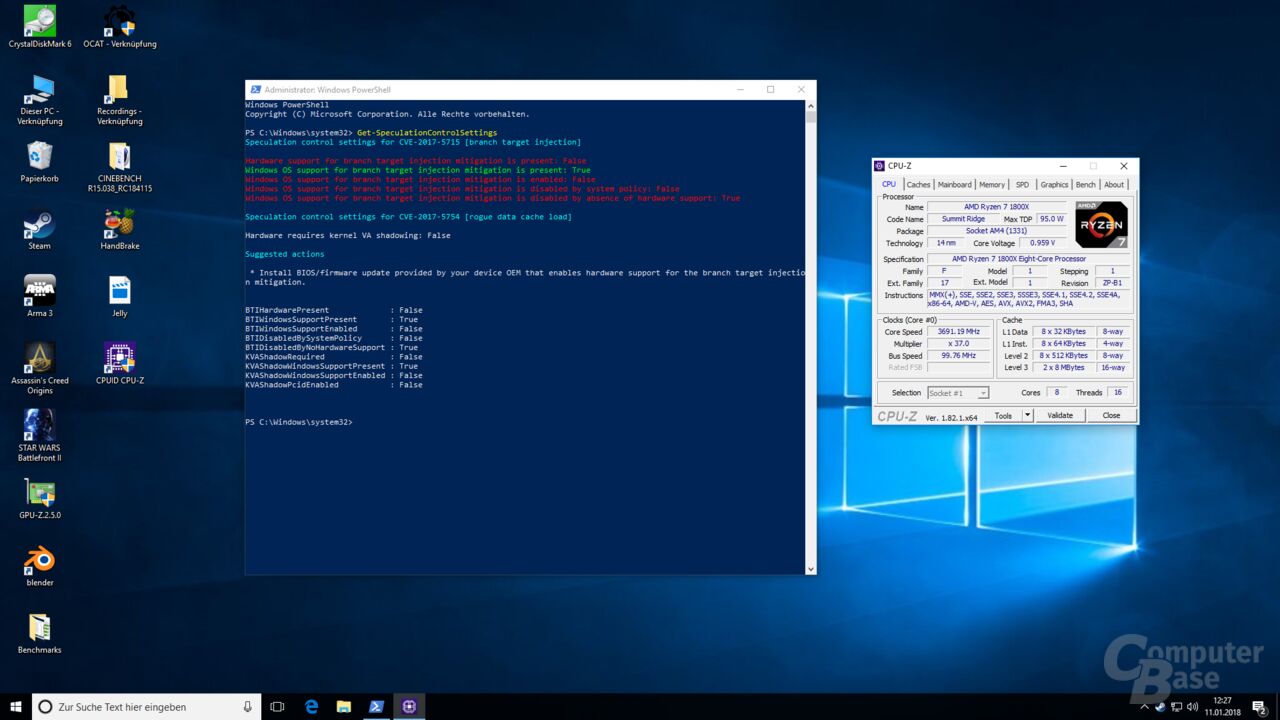Click PowerShell scrollbar down arrow

tap(811, 569)
